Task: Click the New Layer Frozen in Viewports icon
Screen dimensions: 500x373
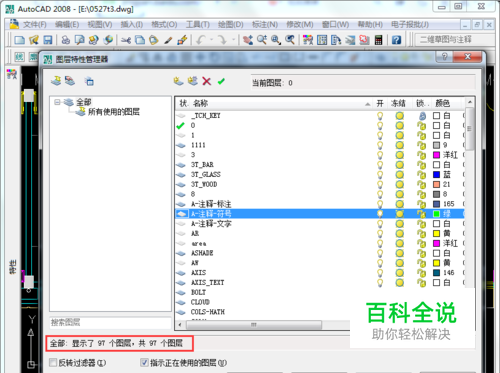Action: coord(193,81)
